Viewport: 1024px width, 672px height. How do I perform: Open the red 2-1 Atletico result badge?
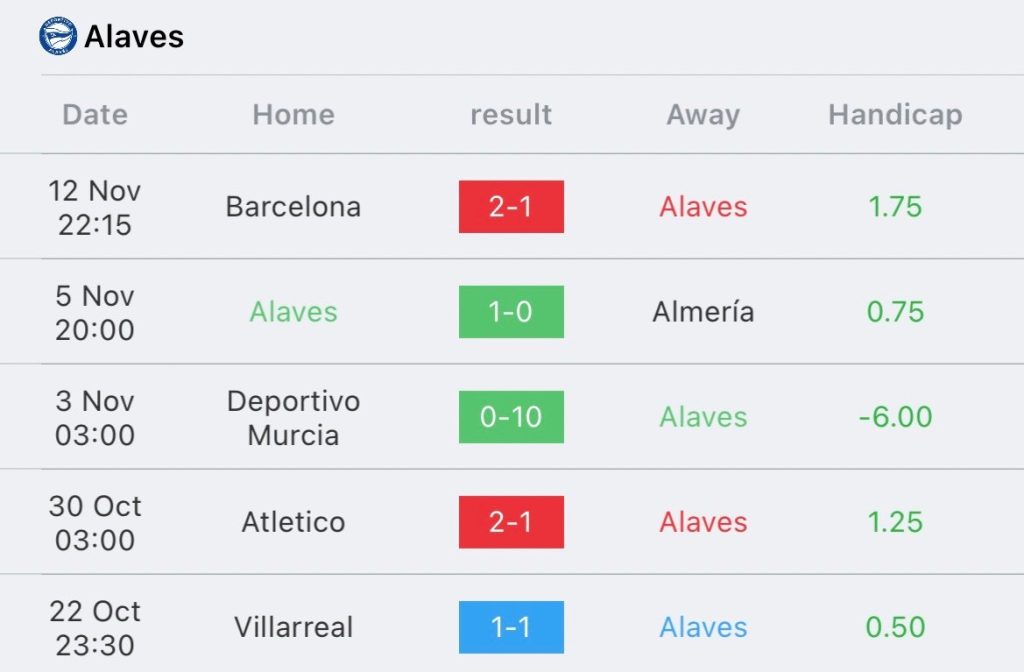(x=511, y=522)
